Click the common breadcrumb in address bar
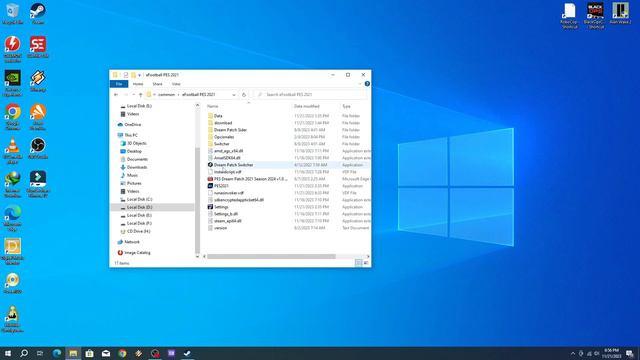 pos(166,95)
